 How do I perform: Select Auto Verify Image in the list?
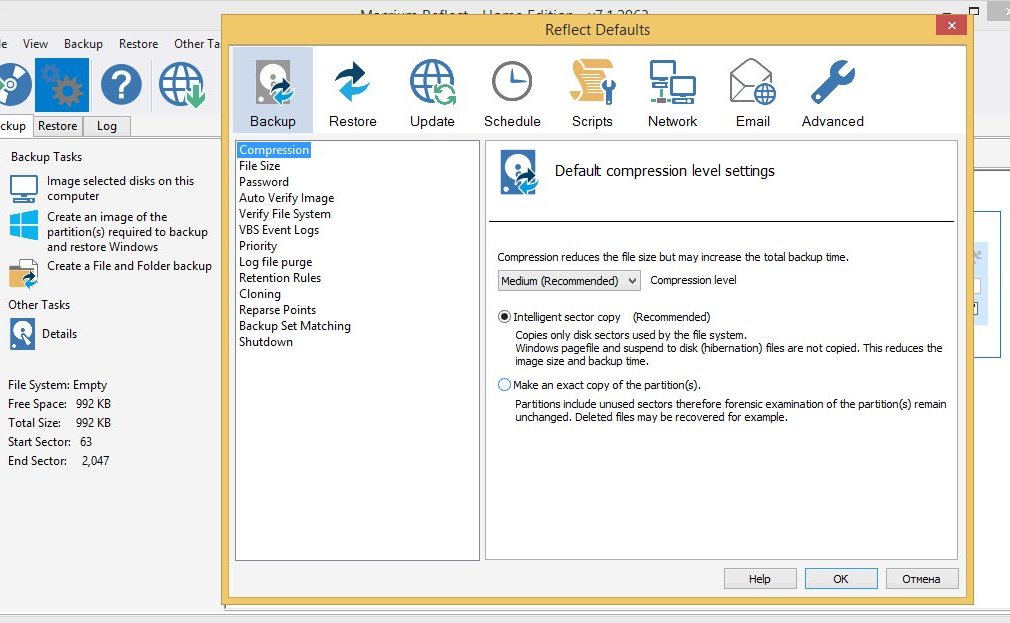coord(287,198)
